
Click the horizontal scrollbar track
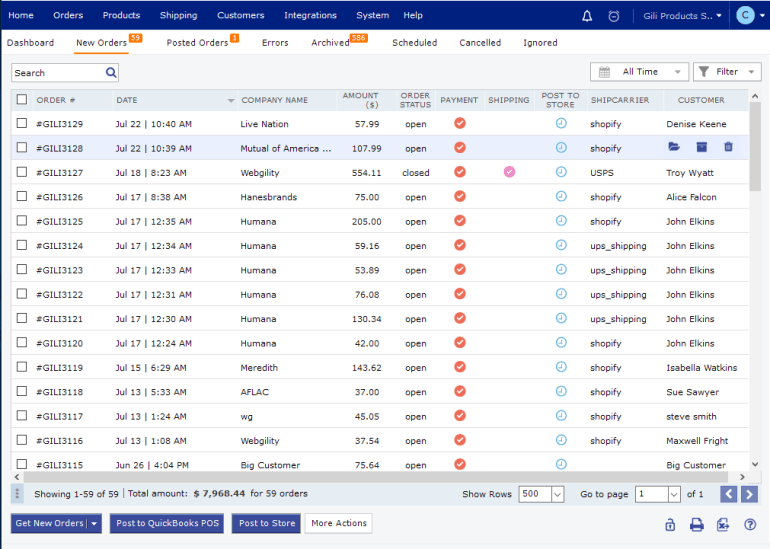(x=376, y=477)
